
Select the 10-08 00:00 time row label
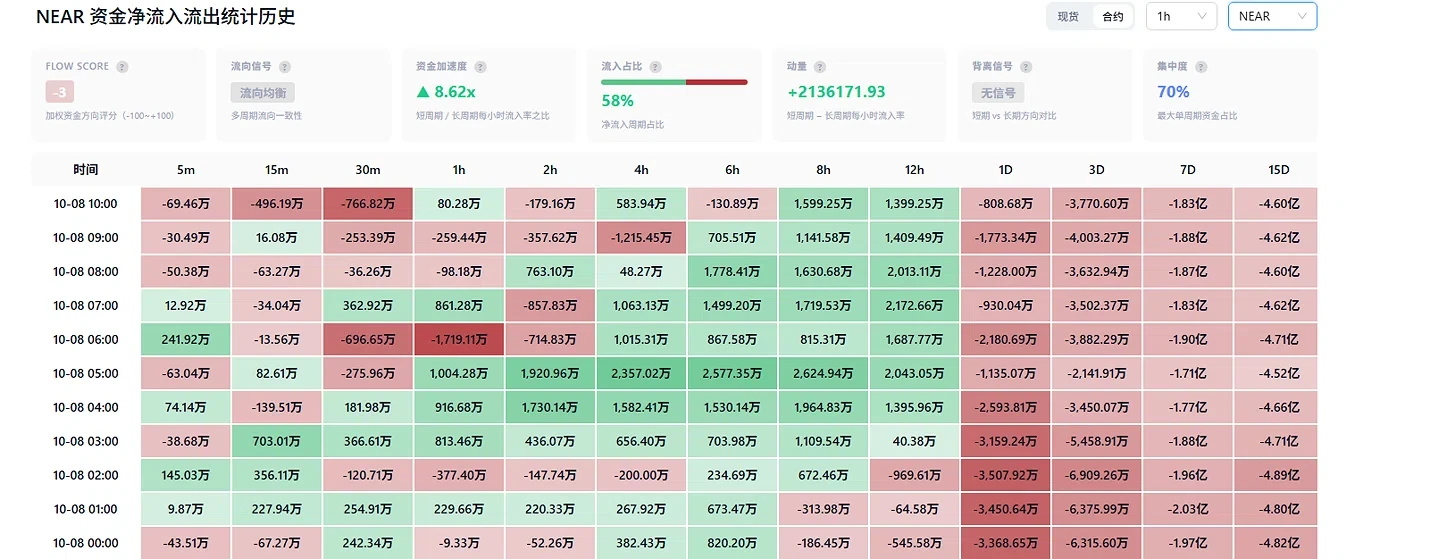(x=86, y=544)
